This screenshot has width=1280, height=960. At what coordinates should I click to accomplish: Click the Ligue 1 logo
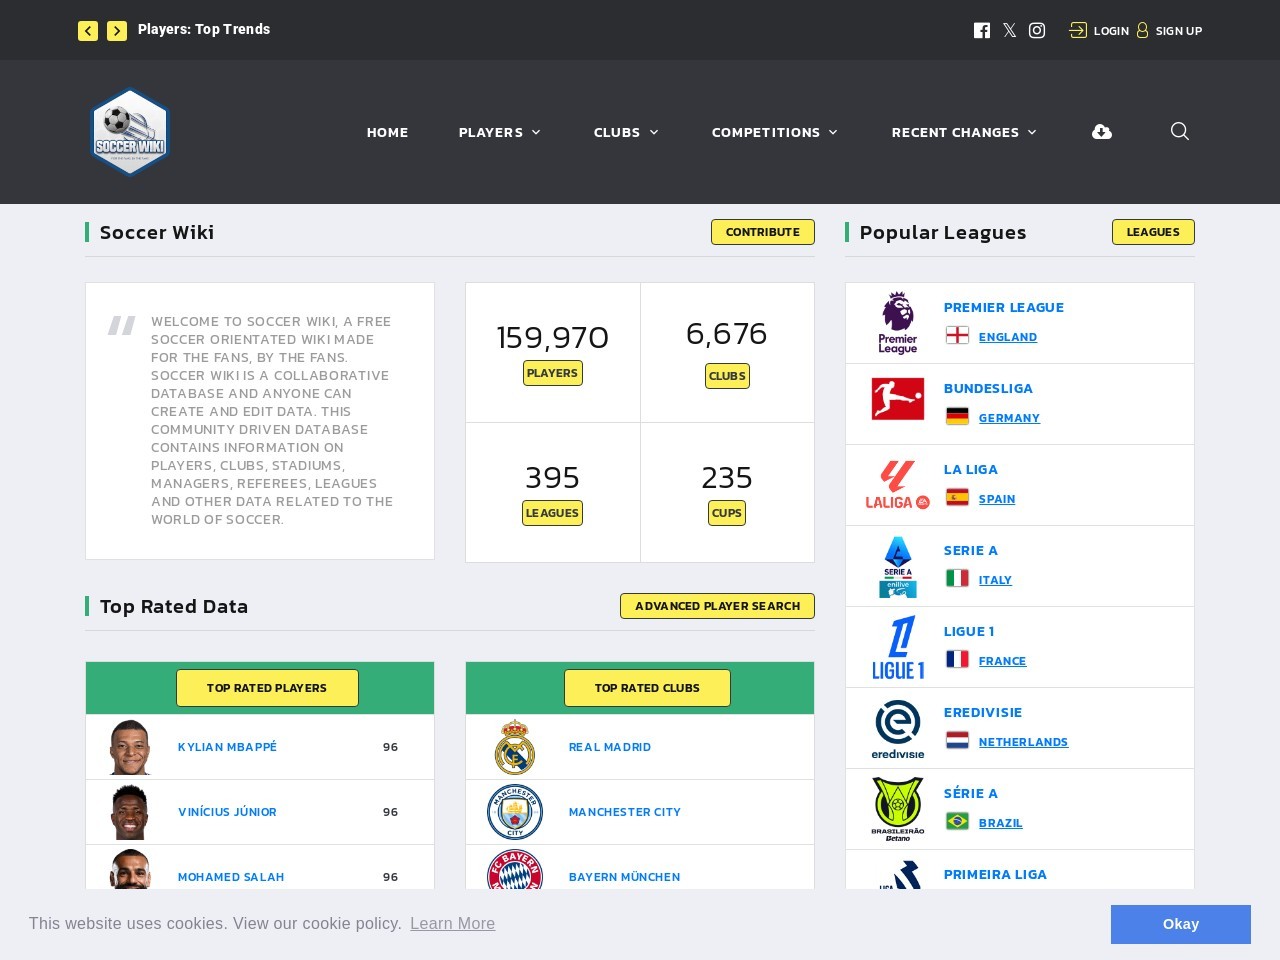coord(898,647)
